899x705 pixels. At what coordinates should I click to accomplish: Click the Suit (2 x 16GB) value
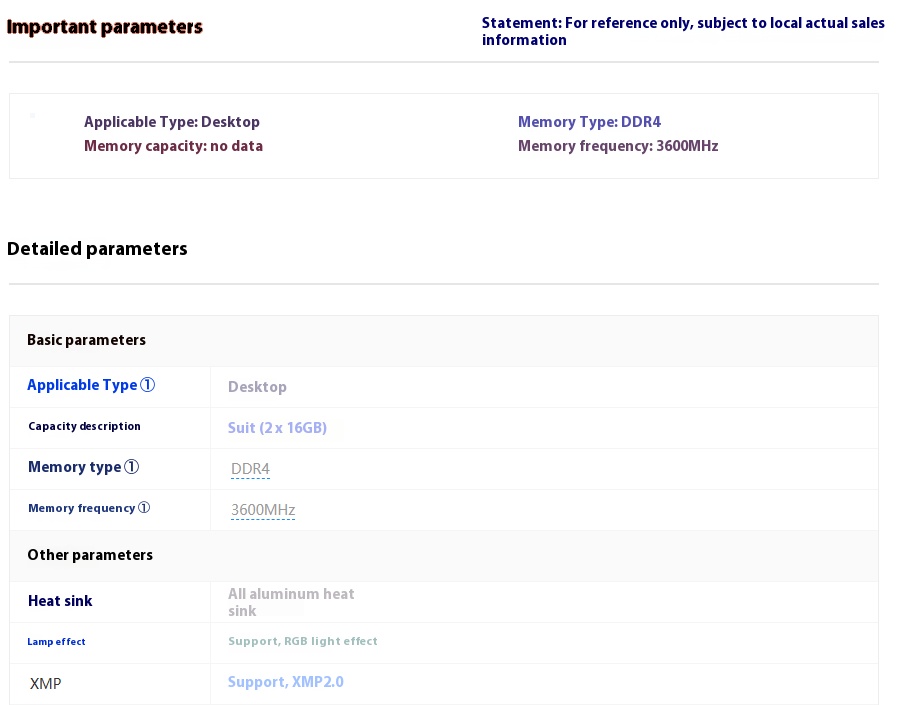[x=277, y=428]
